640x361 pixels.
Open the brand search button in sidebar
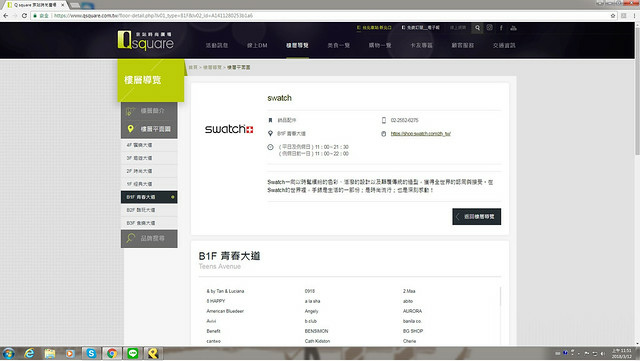149,238
